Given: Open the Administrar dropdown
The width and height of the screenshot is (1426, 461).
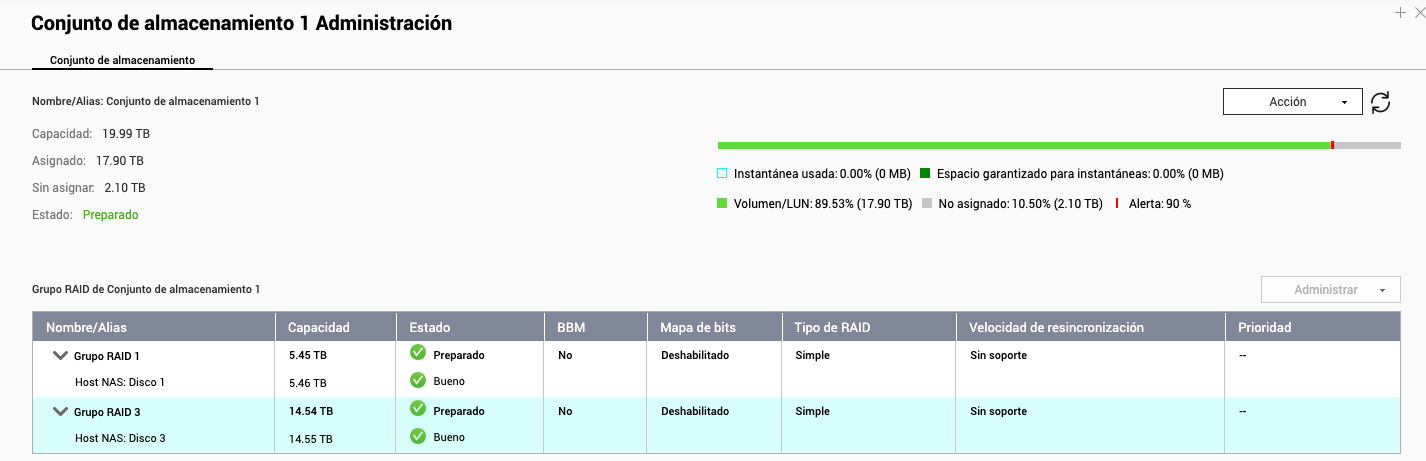Looking at the screenshot, I should [x=1329, y=290].
